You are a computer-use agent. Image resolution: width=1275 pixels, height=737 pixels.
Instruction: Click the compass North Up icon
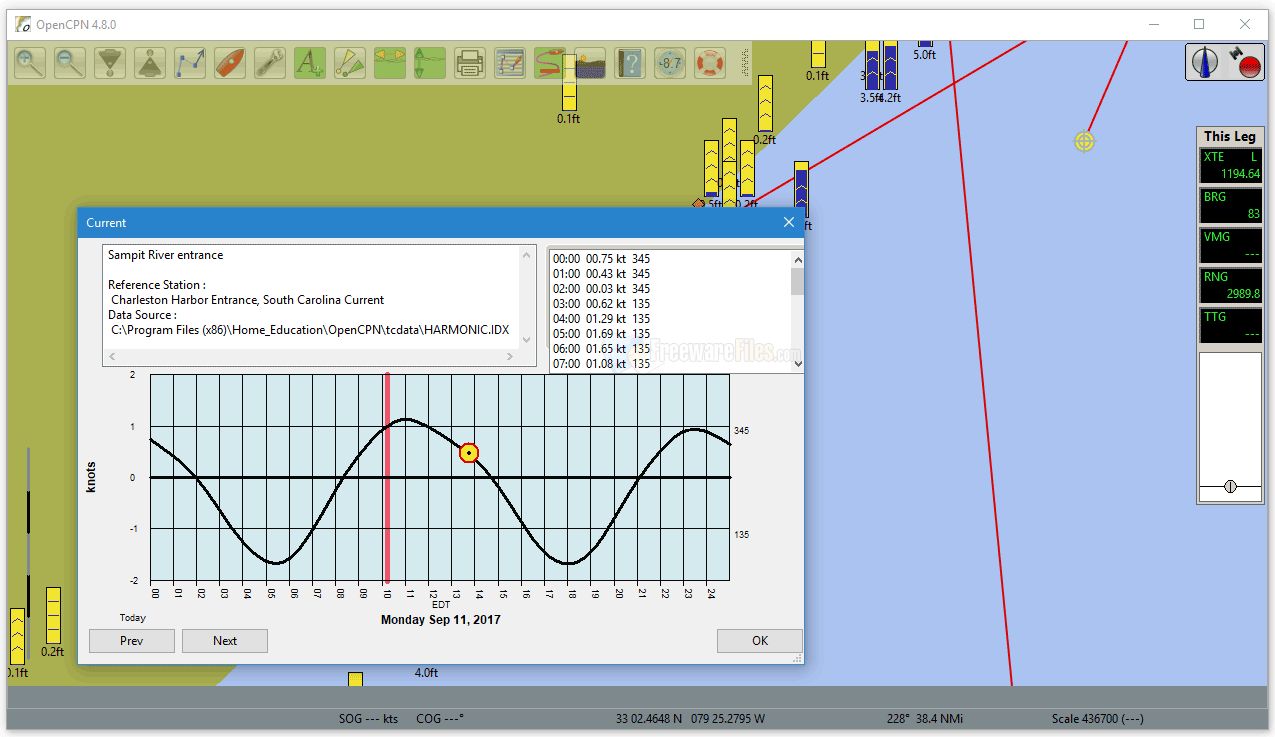(x=1205, y=63)
